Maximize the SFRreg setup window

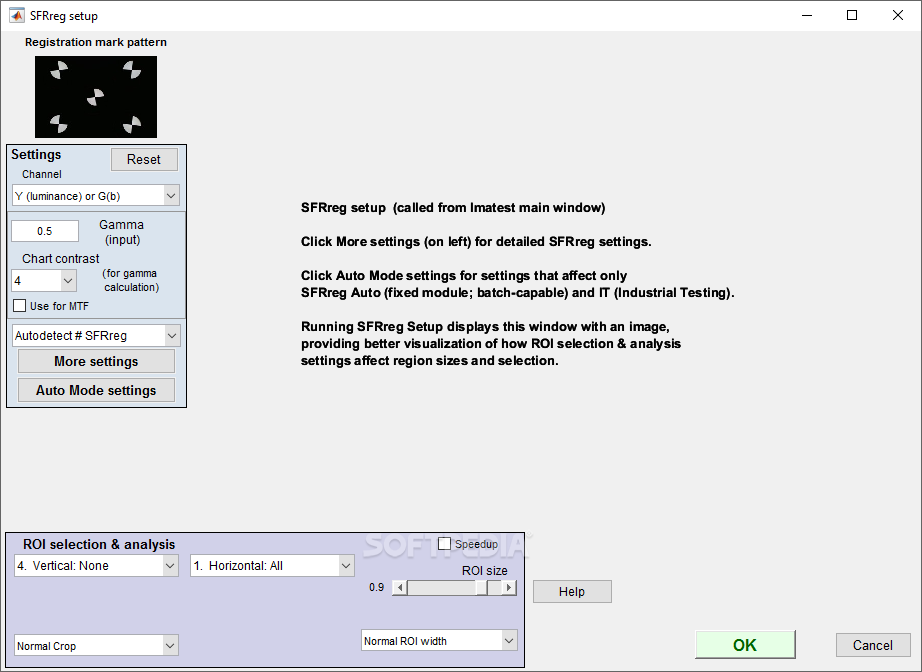(x=852, y=15)
